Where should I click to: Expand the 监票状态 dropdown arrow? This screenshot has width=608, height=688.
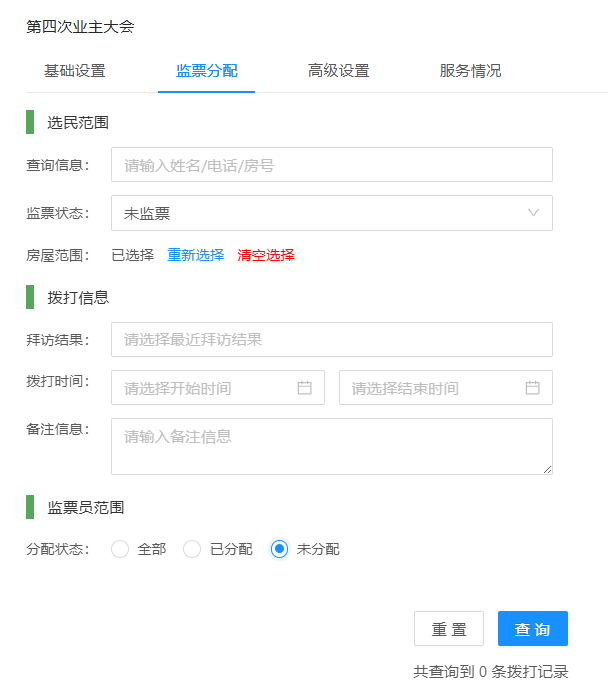point(533,213)
